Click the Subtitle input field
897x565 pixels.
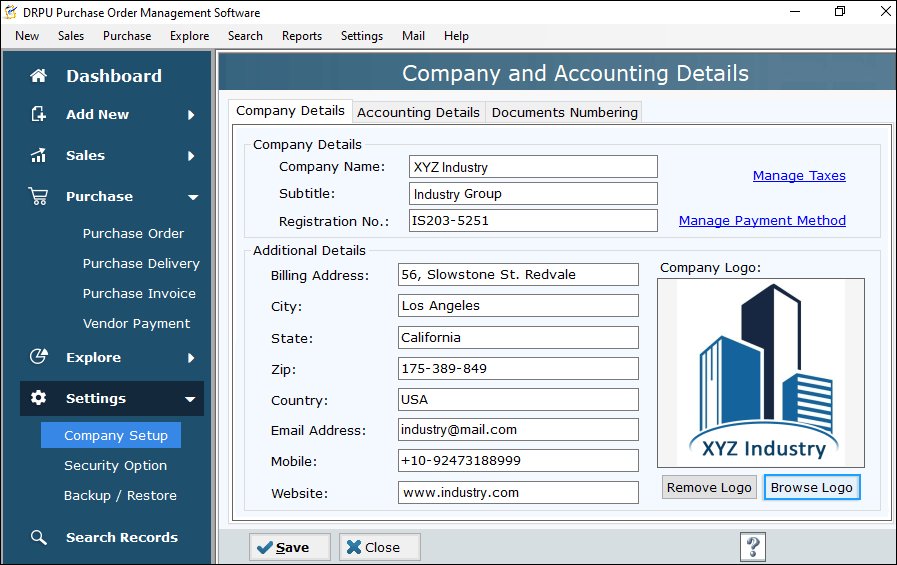point(533,193)
